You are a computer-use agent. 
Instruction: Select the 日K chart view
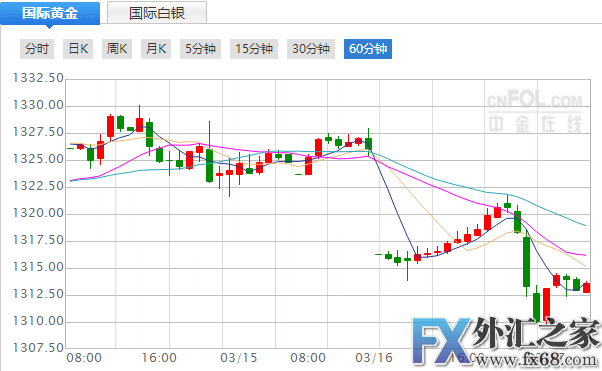pyautogui.click(x=78, y=49)
